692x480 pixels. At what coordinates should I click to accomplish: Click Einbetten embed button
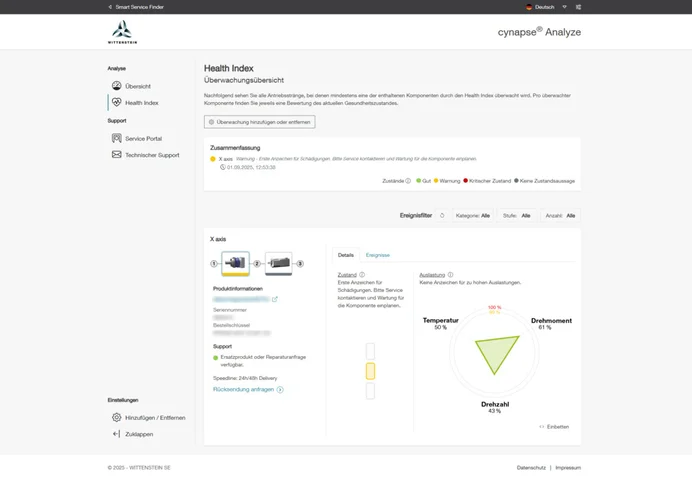[x=554, y=427]
